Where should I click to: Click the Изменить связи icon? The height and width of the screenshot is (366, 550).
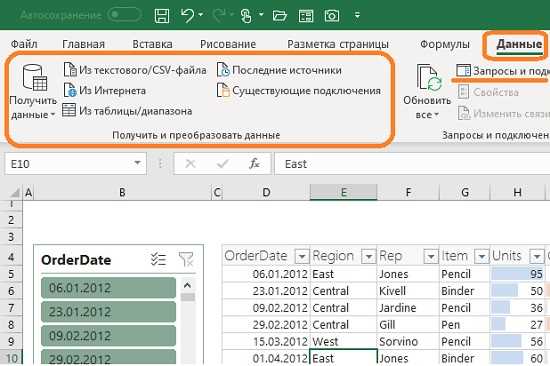[x=464, y=113]
